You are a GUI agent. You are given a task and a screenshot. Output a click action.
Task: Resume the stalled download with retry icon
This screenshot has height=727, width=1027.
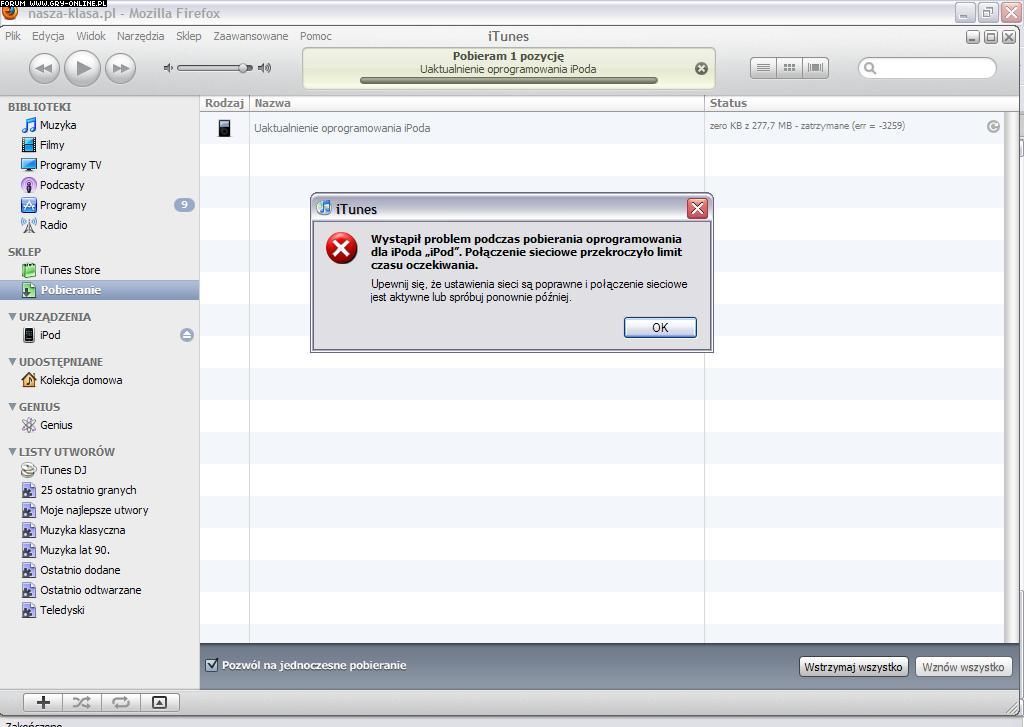pos(993,126)
